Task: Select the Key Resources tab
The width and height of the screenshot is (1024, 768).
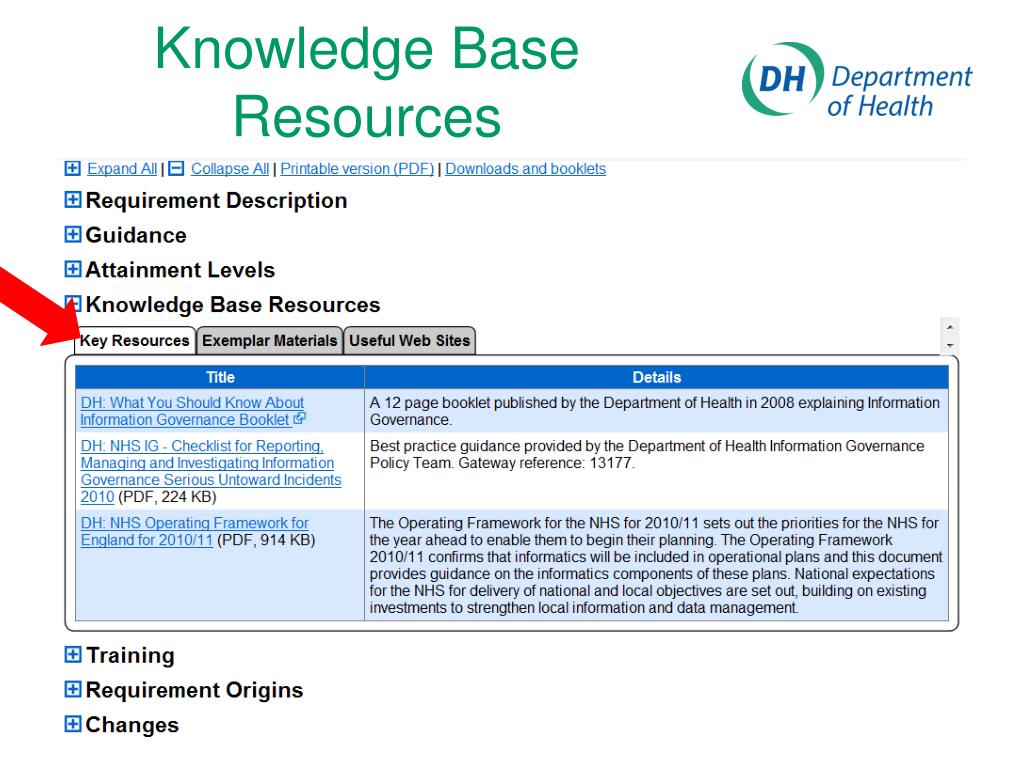Action: 135,341
